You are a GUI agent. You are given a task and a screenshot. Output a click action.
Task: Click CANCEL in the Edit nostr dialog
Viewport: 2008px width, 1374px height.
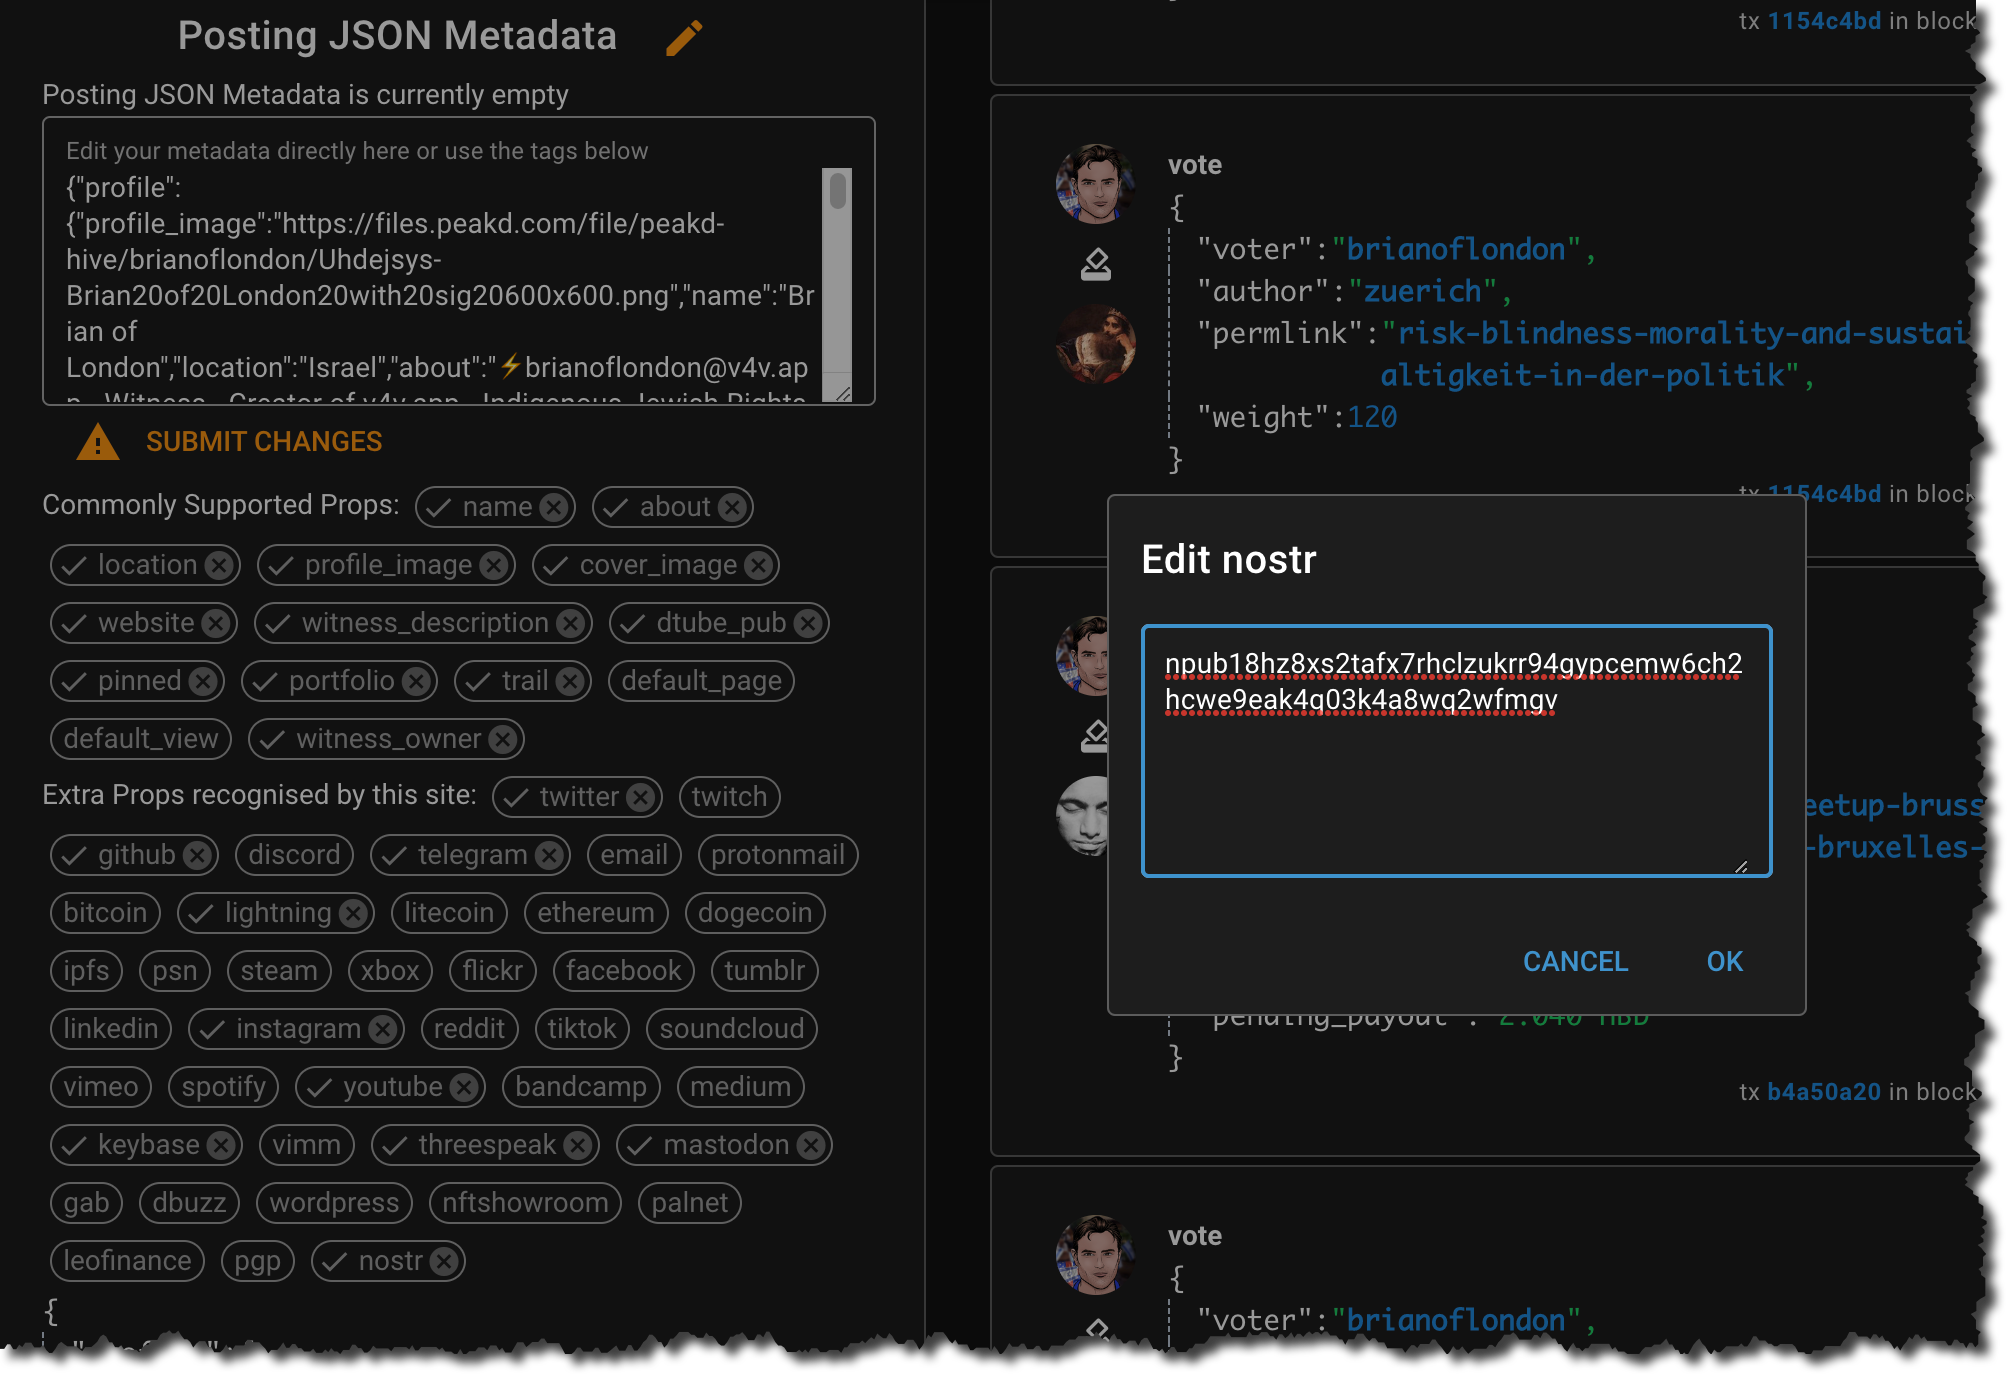pyautogui.click(x=1575, y=961)
